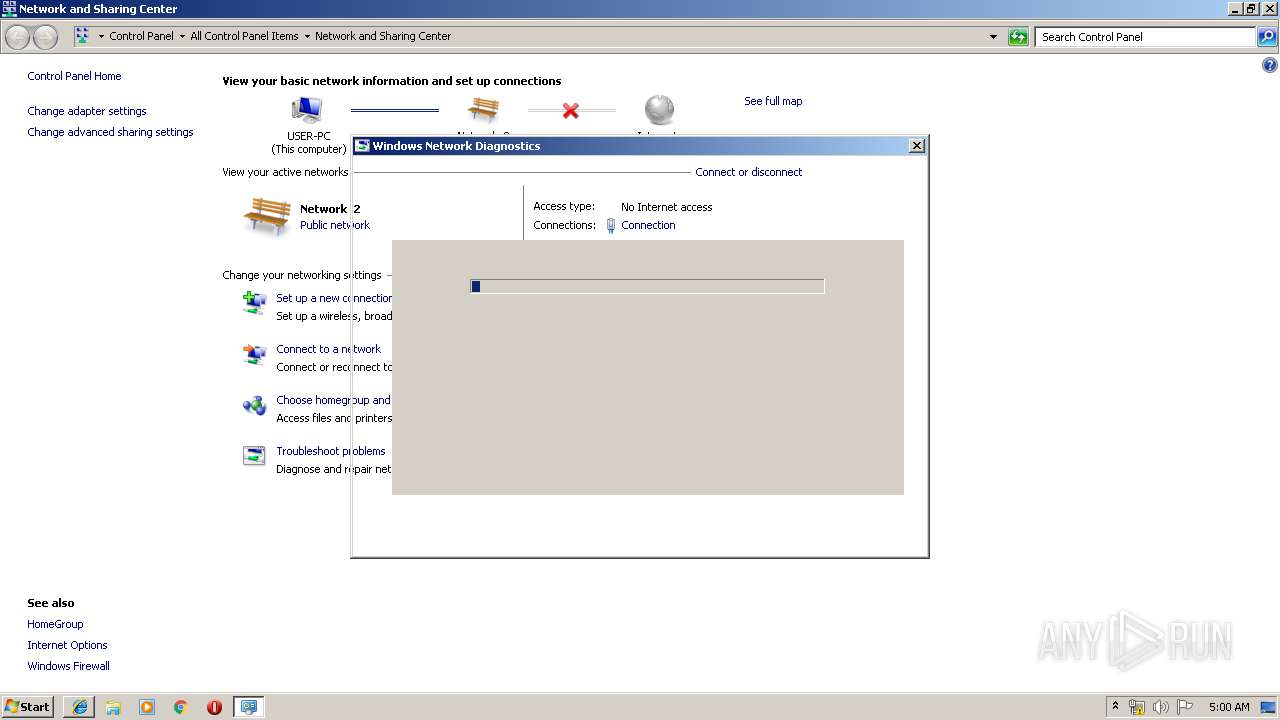
Task: Open Windows Media Player from the taskbar
Action: tap(147, 707)
